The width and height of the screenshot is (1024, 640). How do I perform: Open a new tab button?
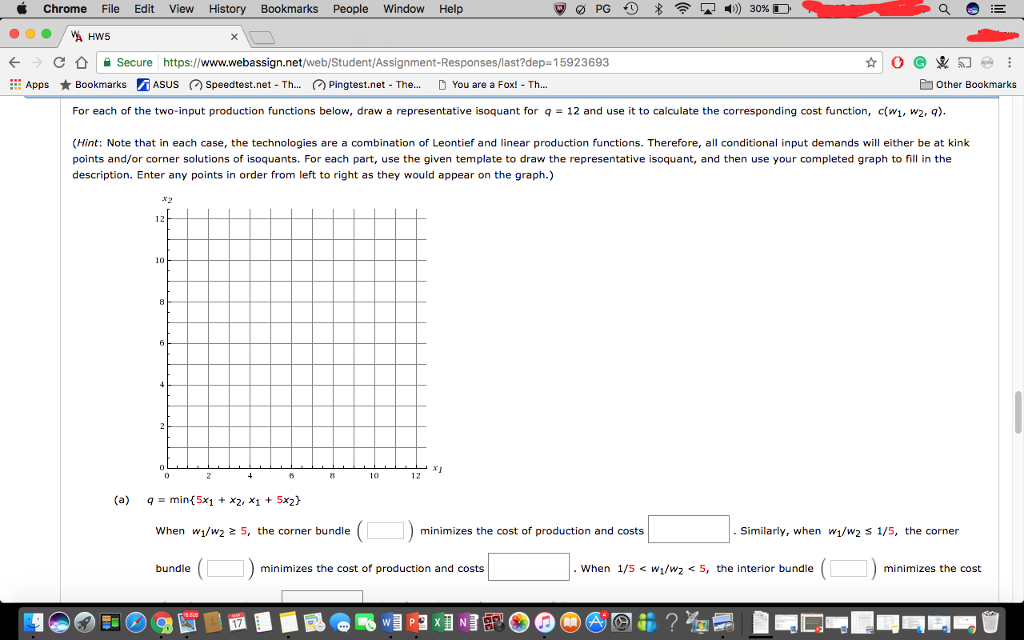(x=261, y=38)
